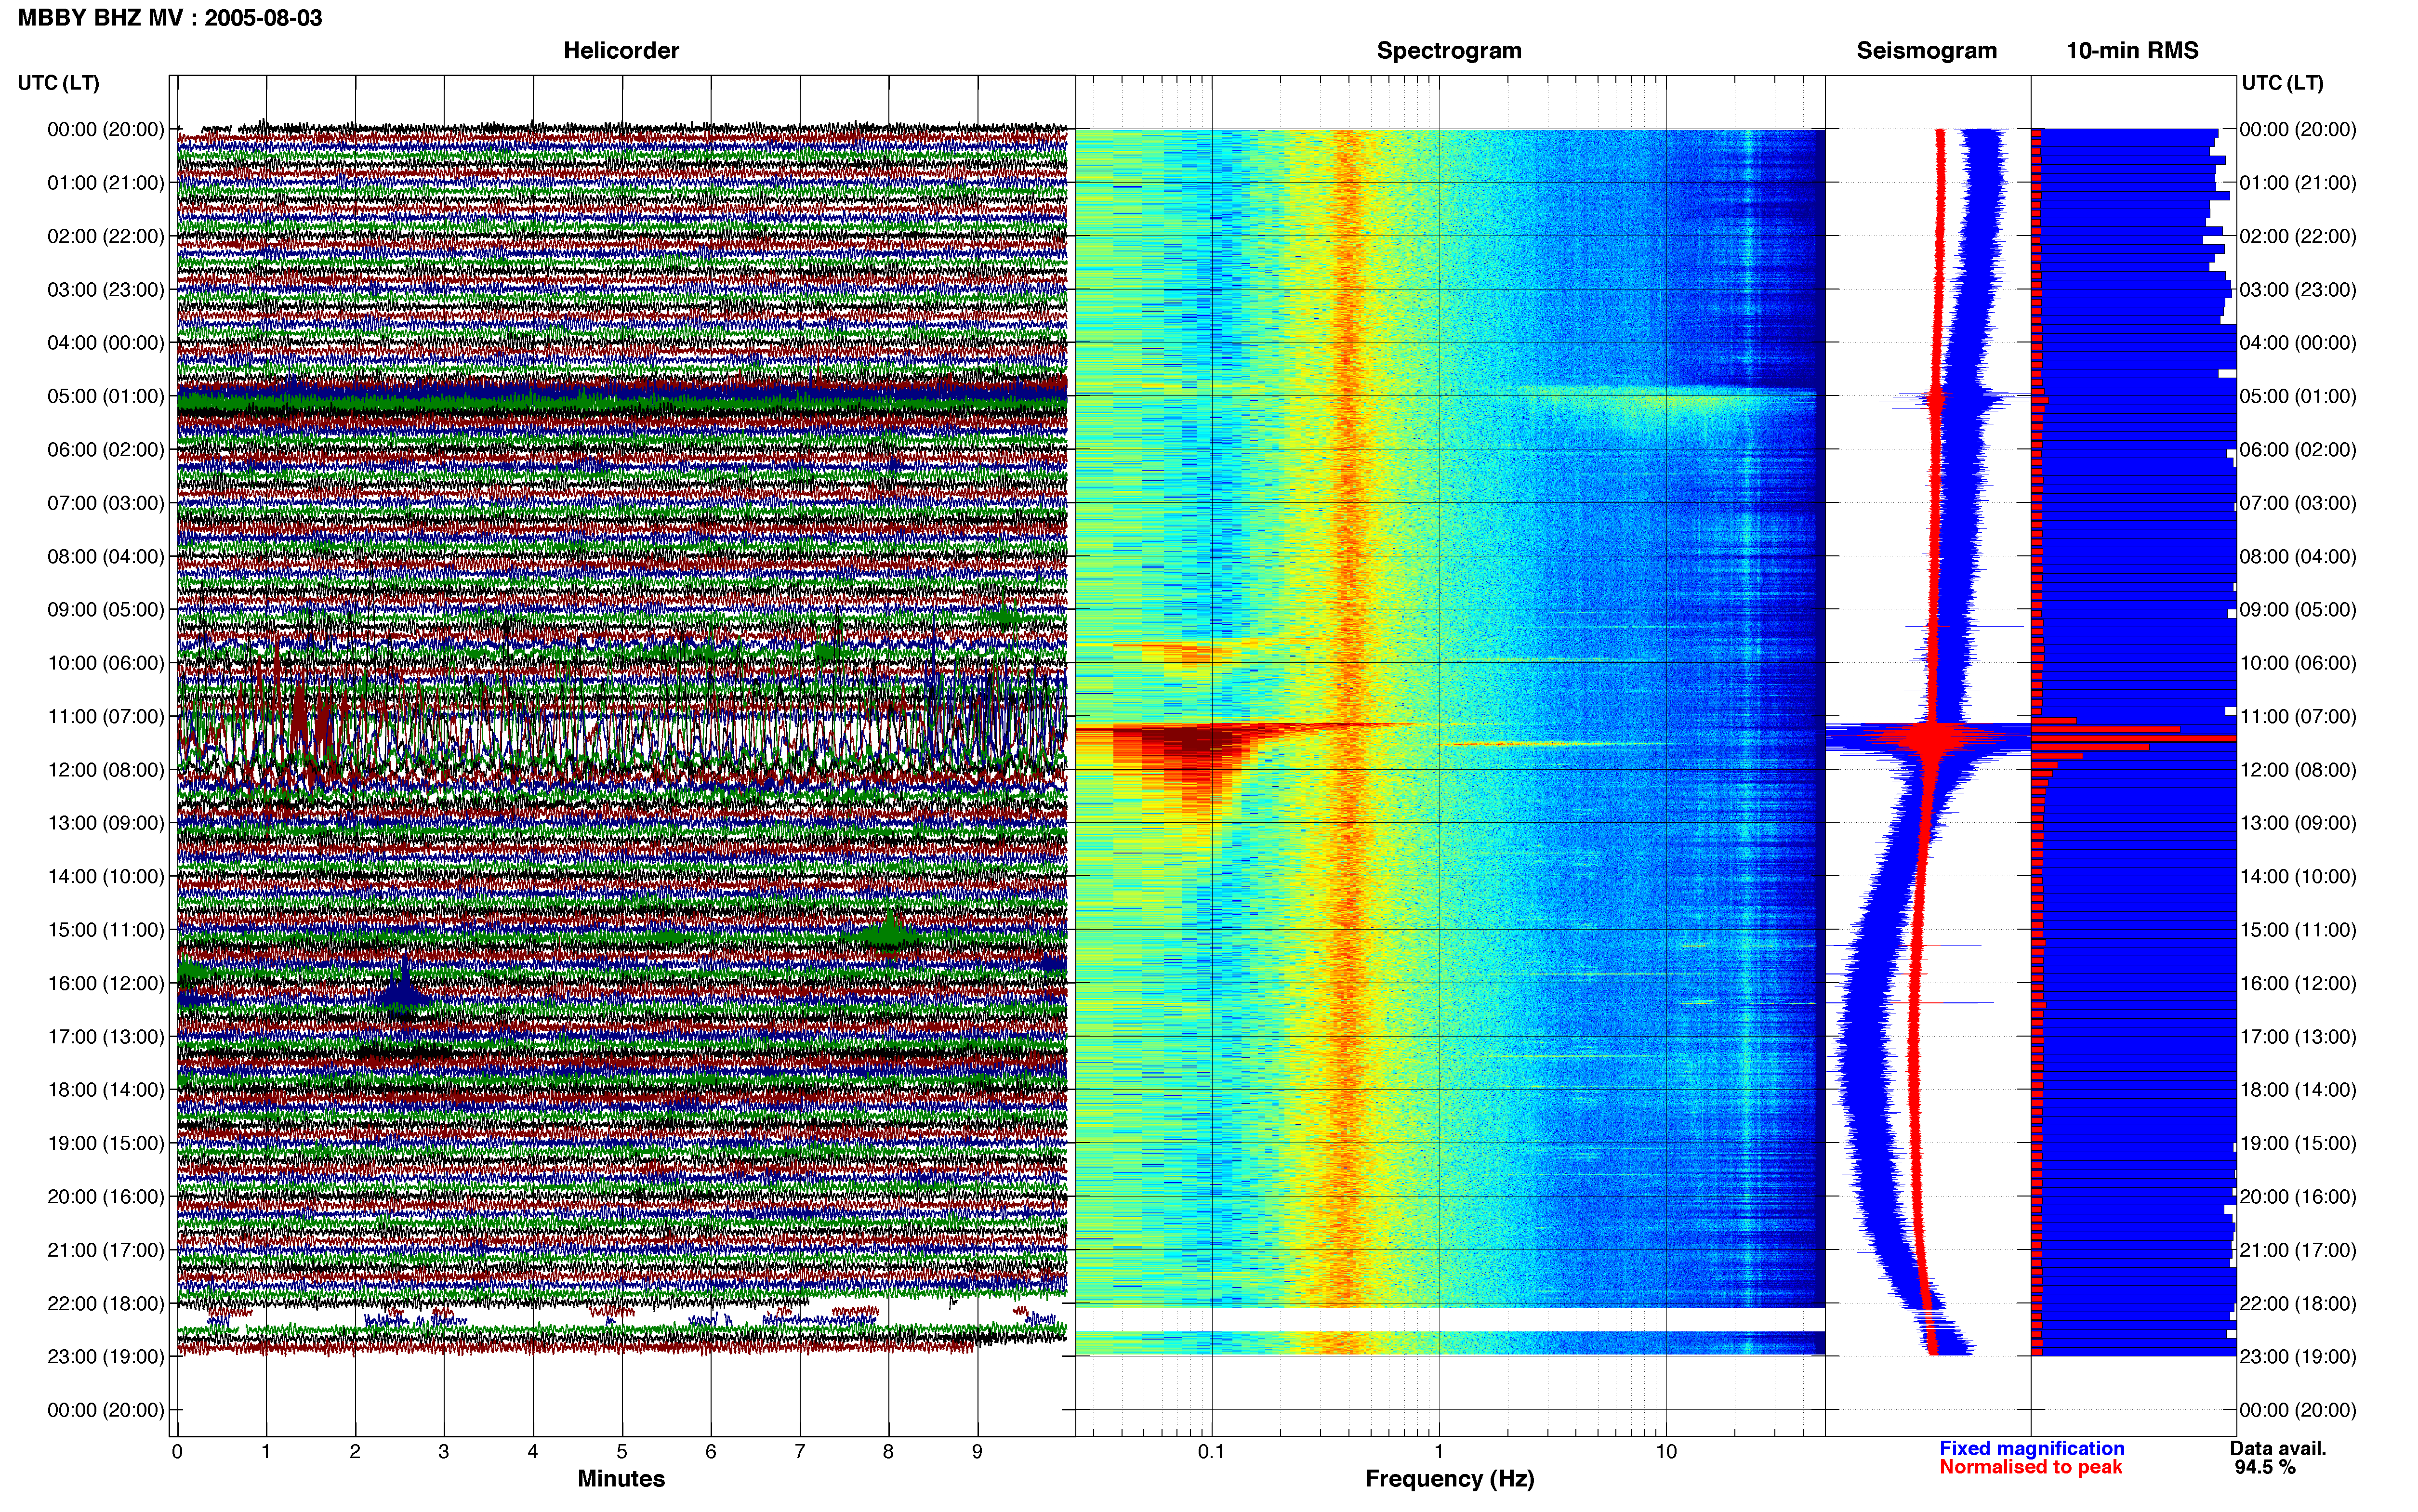Click the 'UTC (LT)' label above the right time axis
The height and width of the screenshot is (1512, 2418).
pos(2282,83)
